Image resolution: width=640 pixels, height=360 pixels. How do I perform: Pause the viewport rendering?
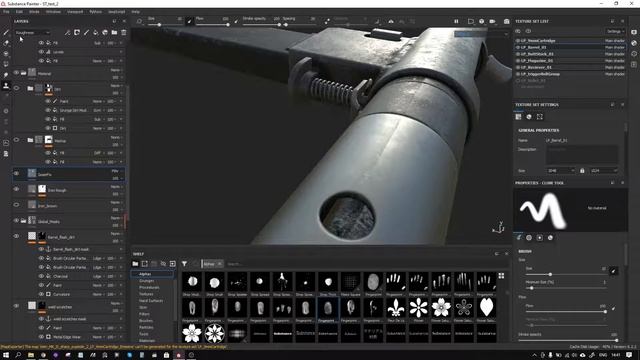[x=456, y=21]
